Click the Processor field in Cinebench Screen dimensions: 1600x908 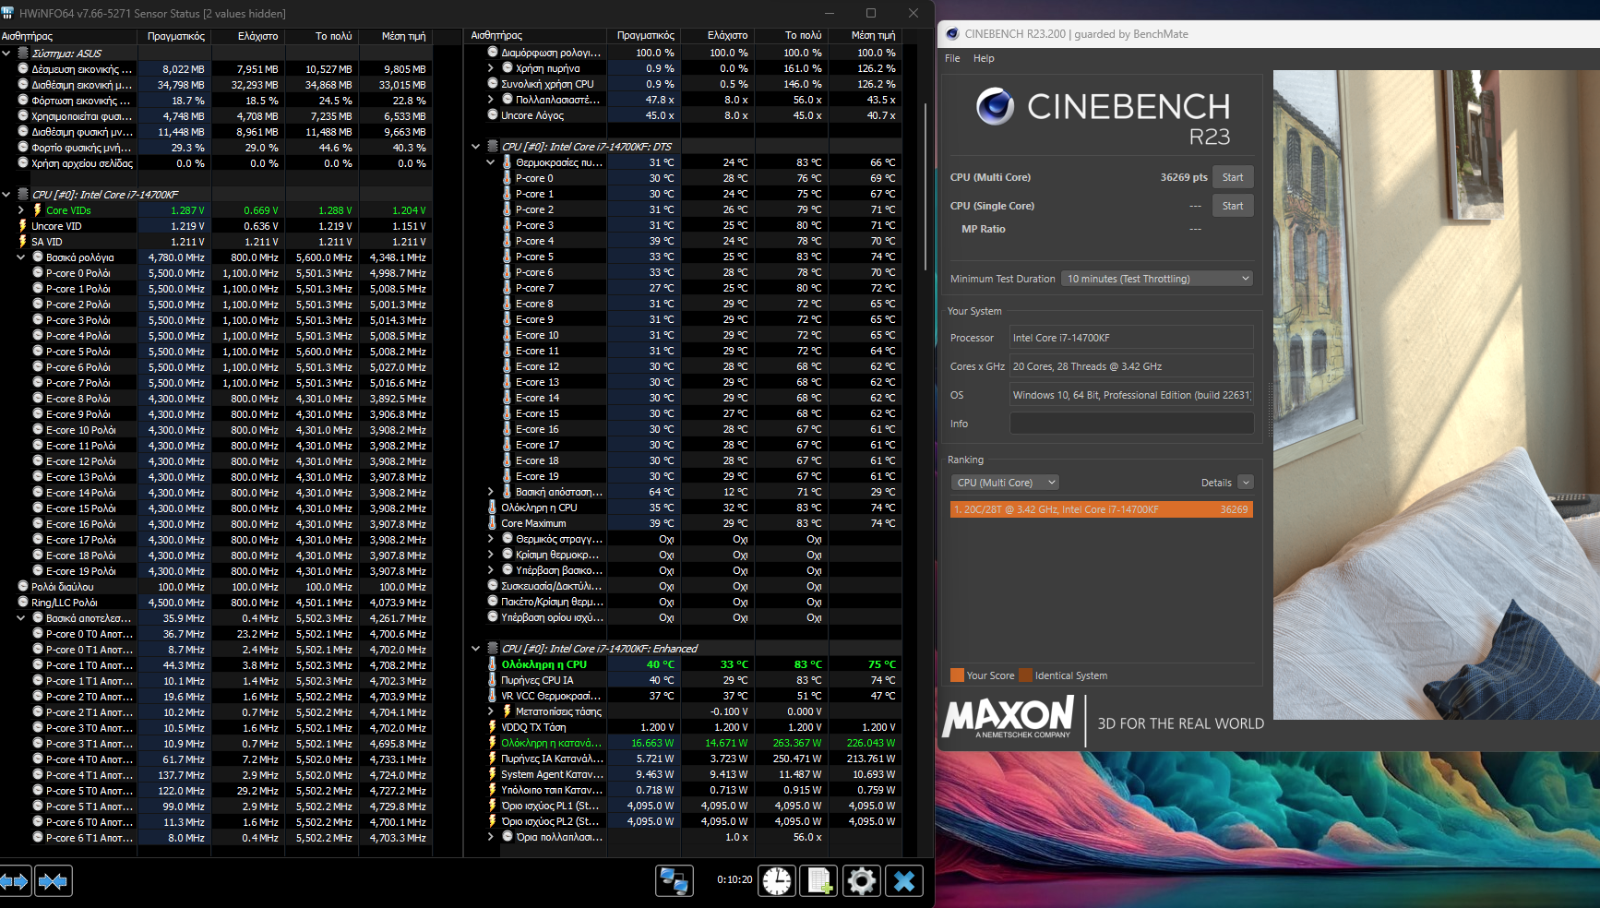click(x=1131, y=338)
